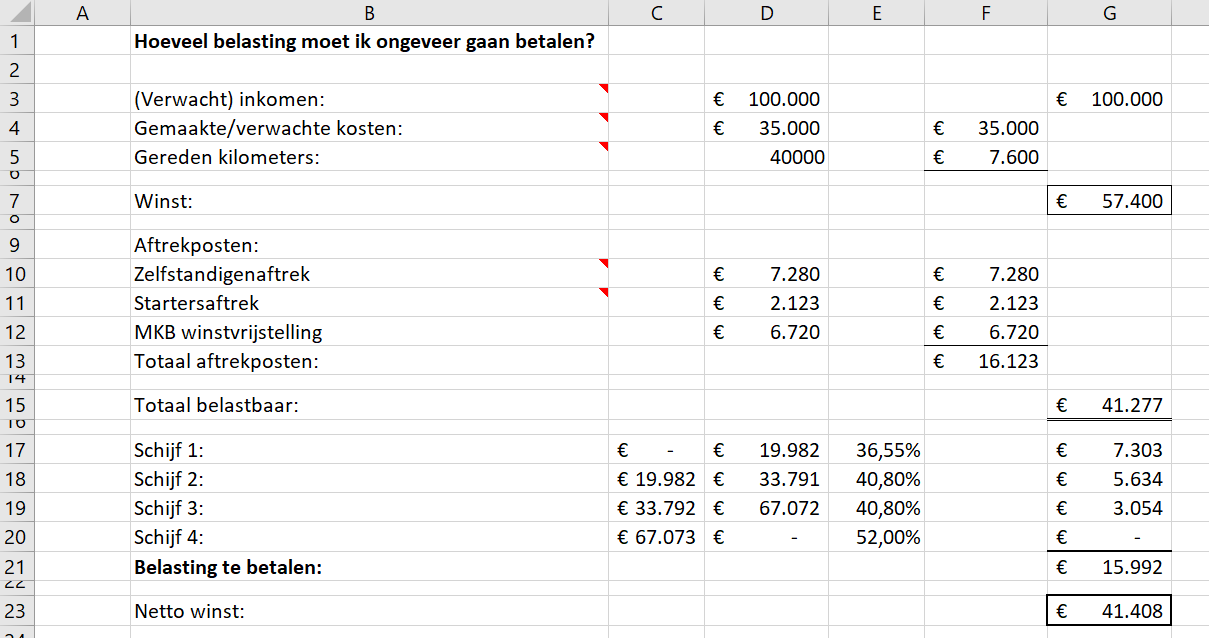Select the cell containing 40000 kilometers
Screen dimensions: 1209x638
(x=766, y=156)
